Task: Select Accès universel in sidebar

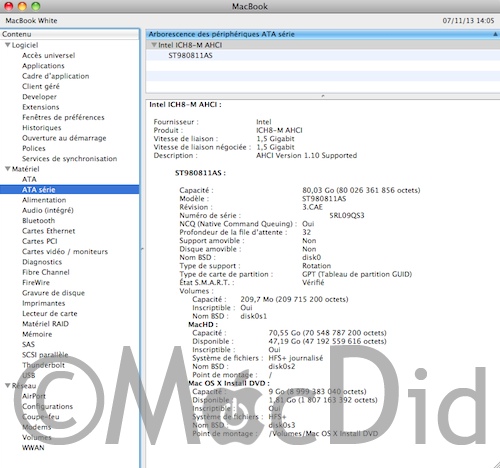Action: (49, 55)
